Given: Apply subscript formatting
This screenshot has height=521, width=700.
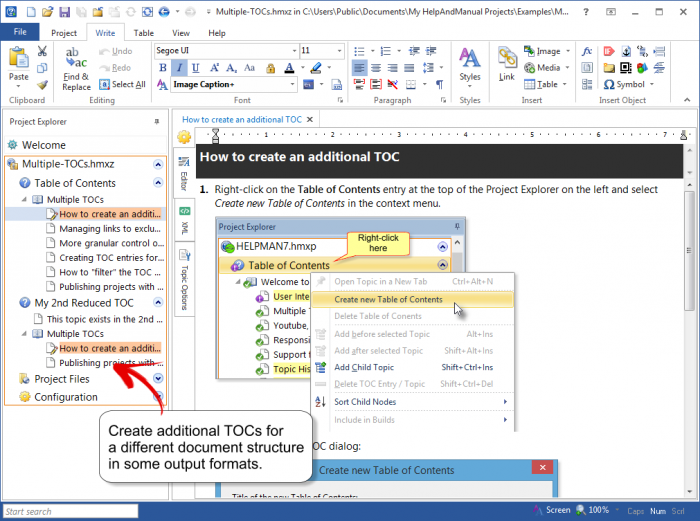Looking at the screenshot, I should 232,68.
